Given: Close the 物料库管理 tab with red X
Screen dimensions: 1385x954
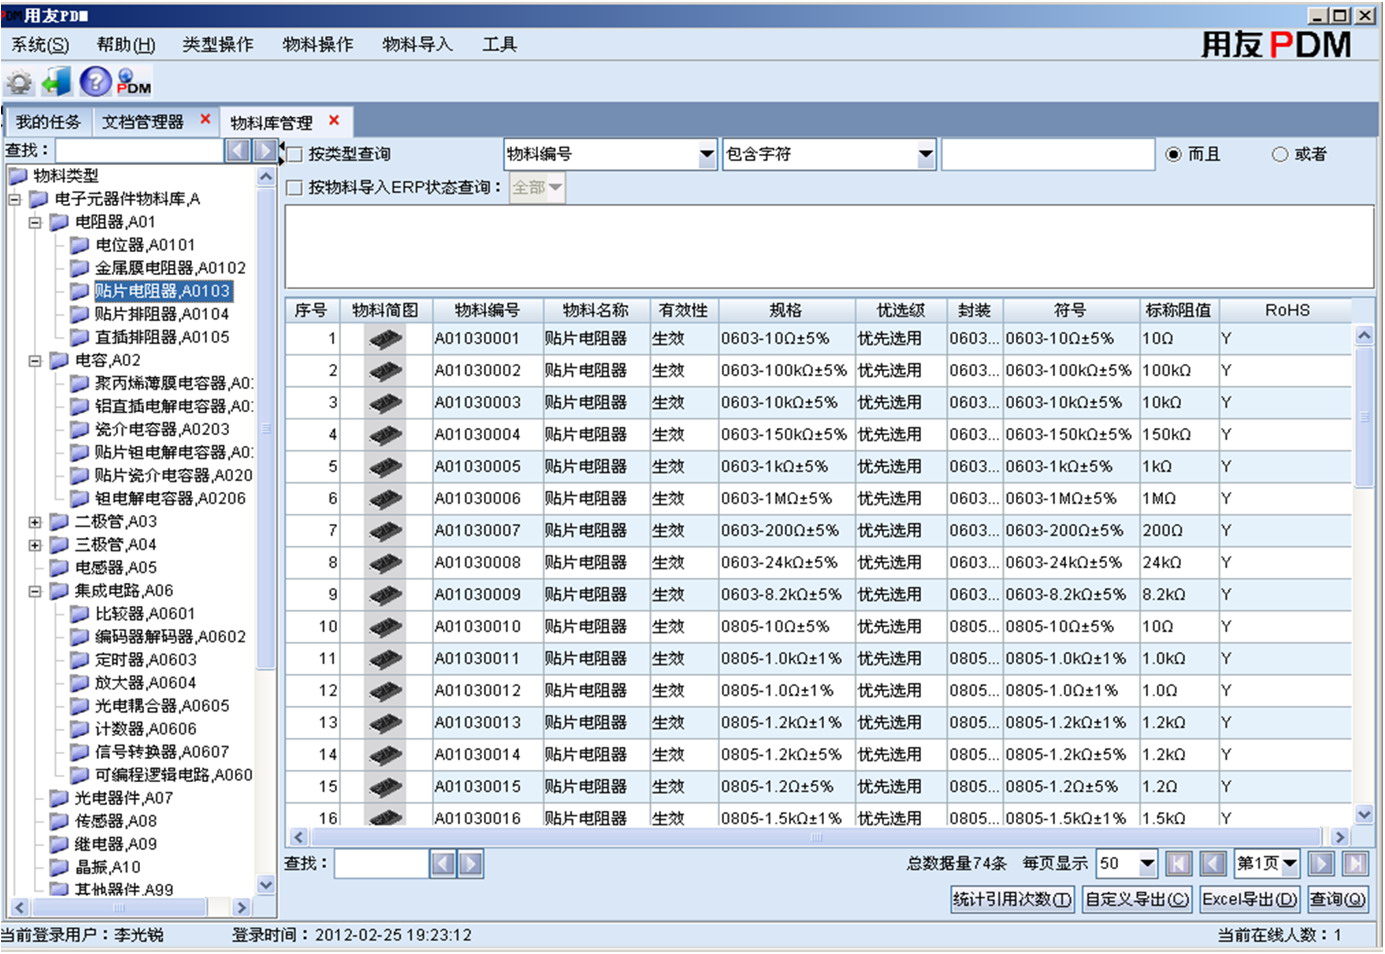Looking at the screenshot, I should point(335,120).
